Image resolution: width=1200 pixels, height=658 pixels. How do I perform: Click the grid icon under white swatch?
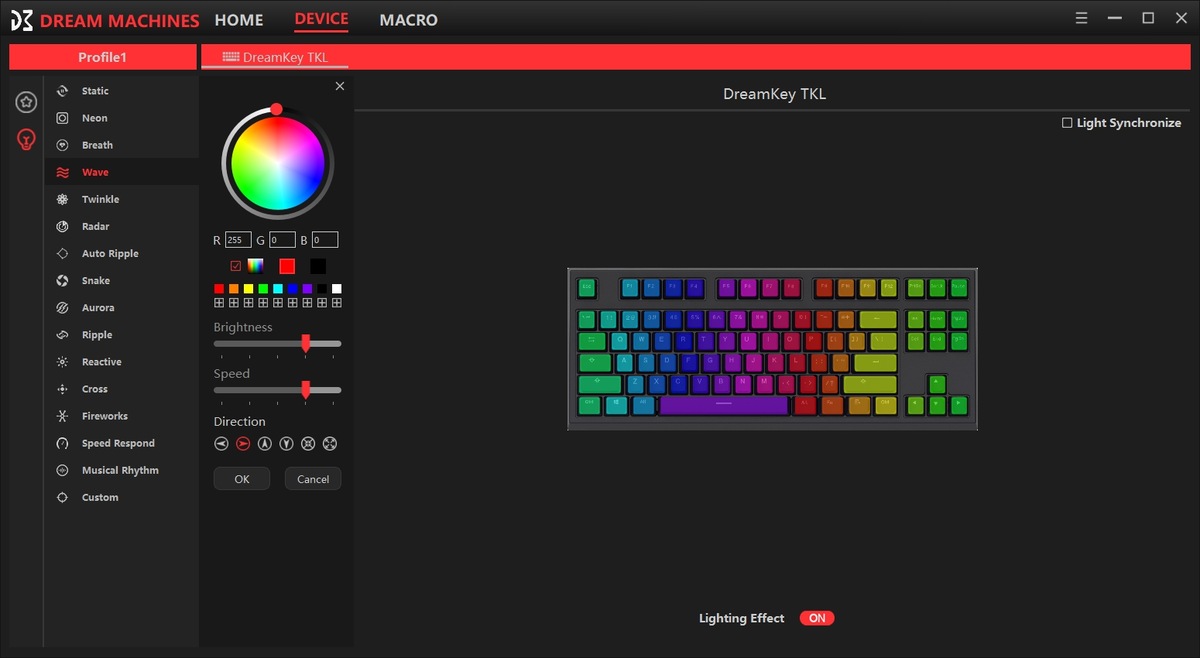click(x=336, y=302)
